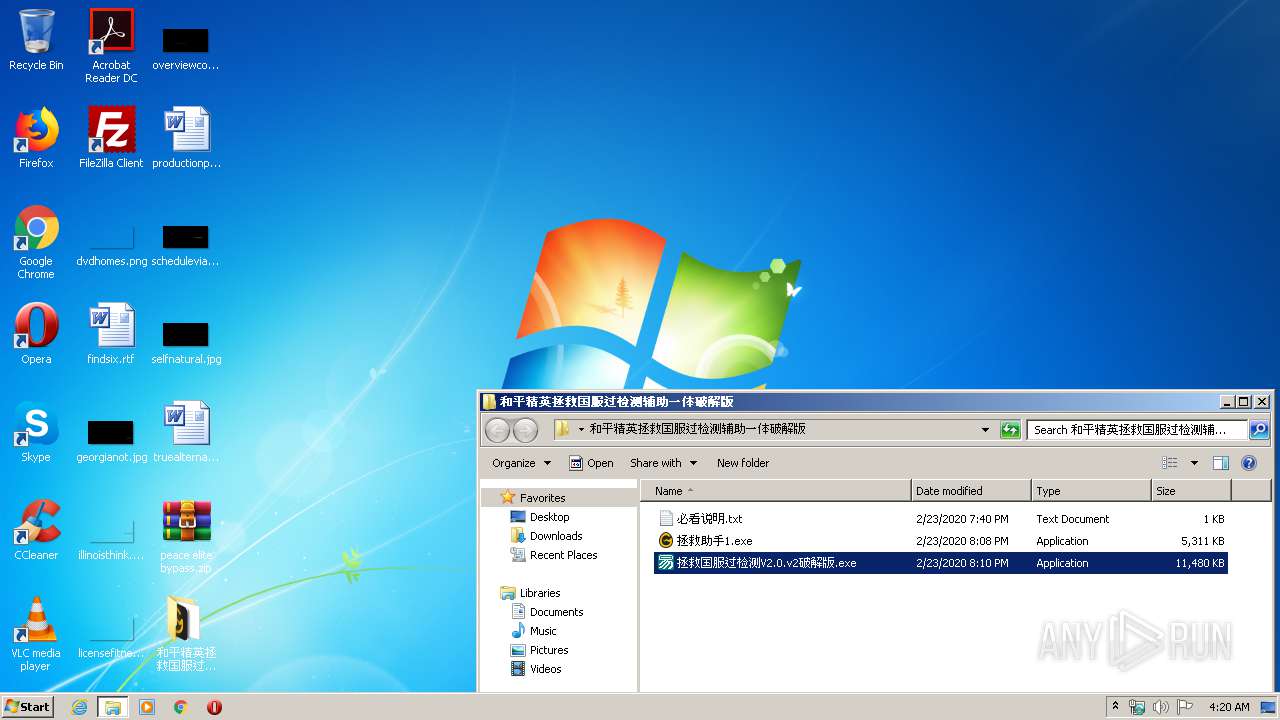
Task: Go back in Explorer window
Action: [497, 430]
